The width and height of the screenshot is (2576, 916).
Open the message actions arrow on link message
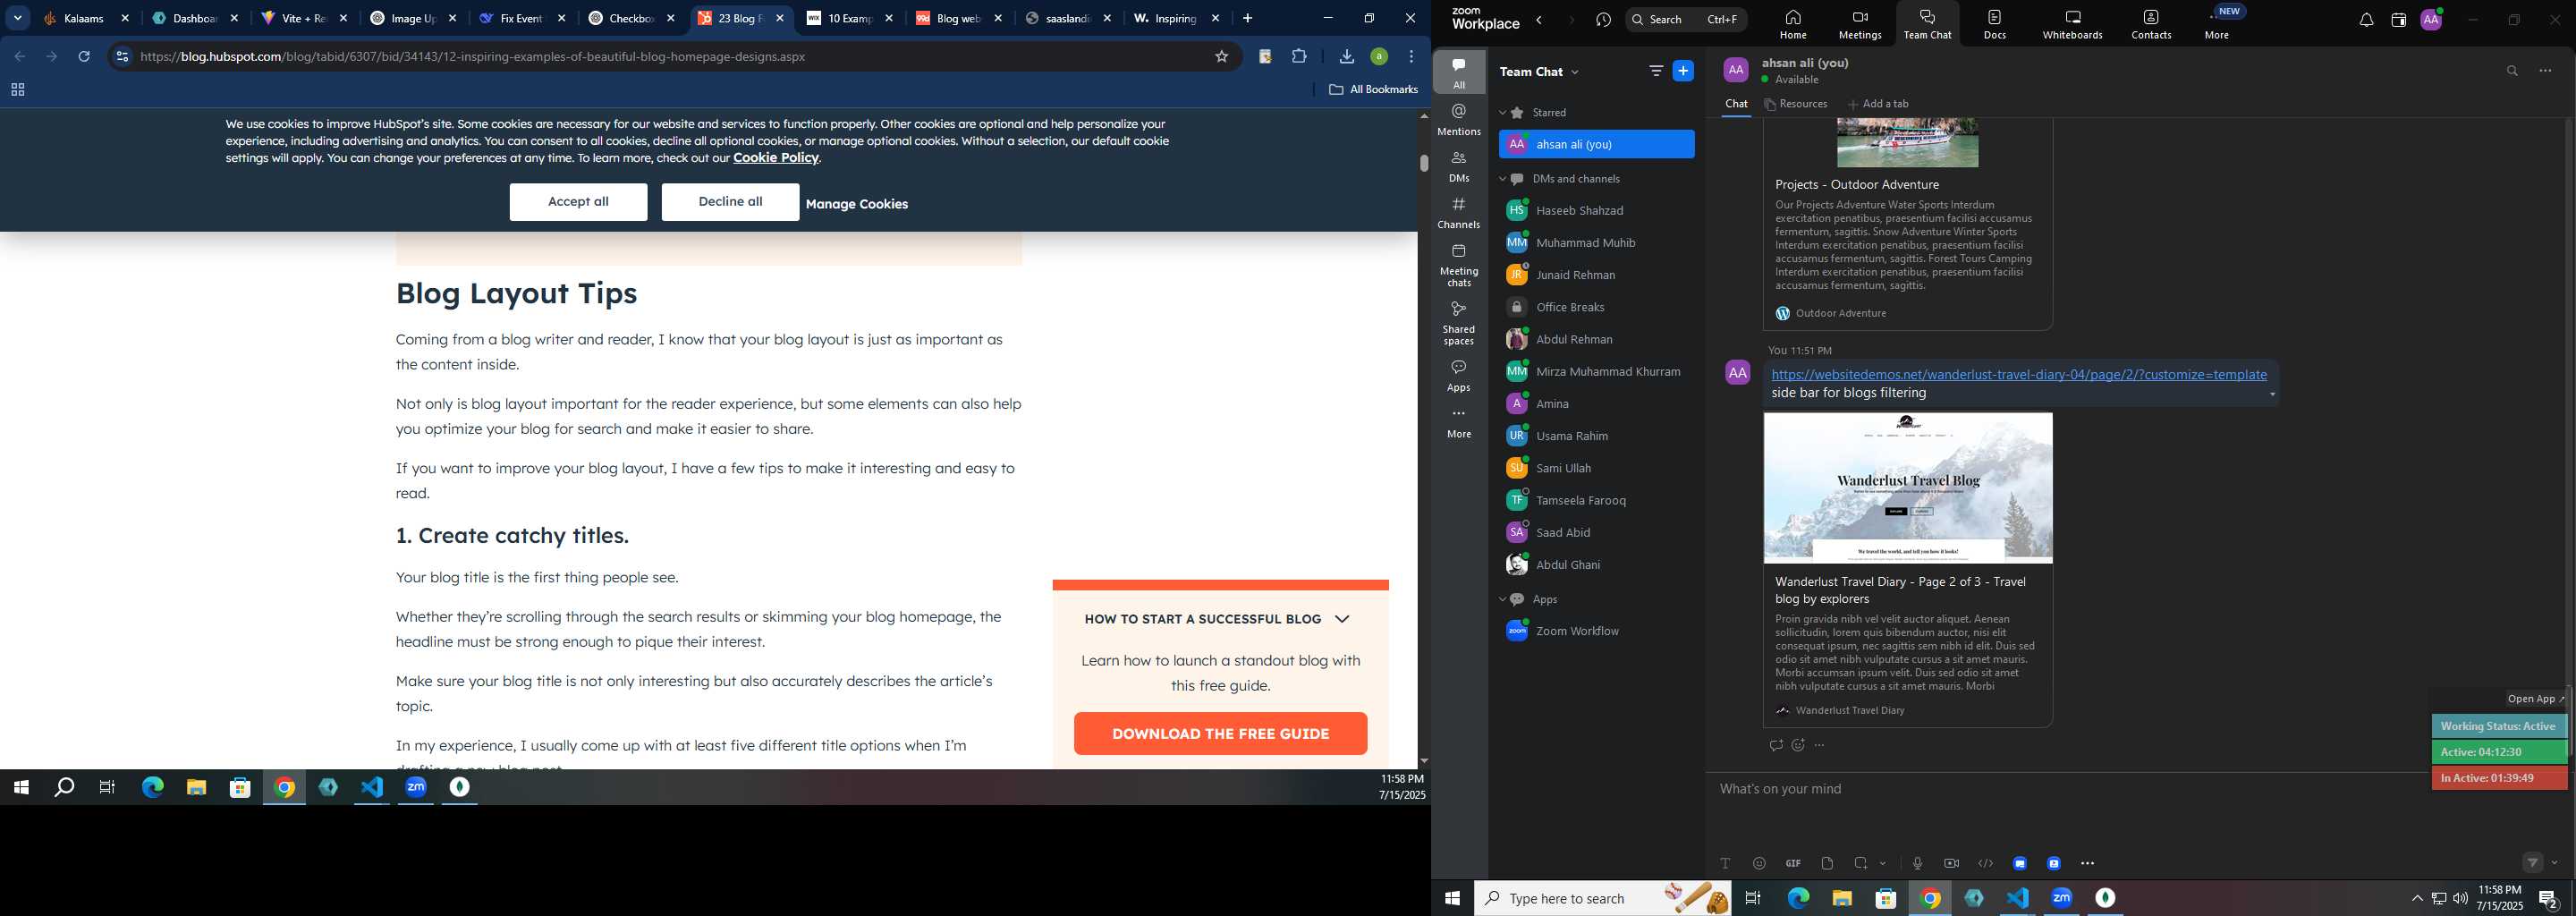[x=2272, y=395]
